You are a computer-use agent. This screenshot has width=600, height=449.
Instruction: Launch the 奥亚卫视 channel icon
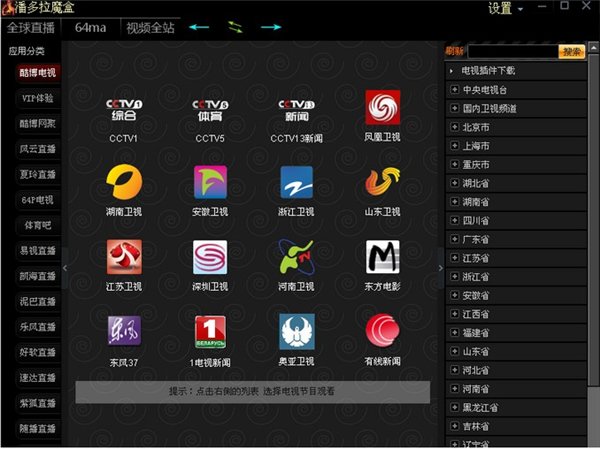pos(297,331)
